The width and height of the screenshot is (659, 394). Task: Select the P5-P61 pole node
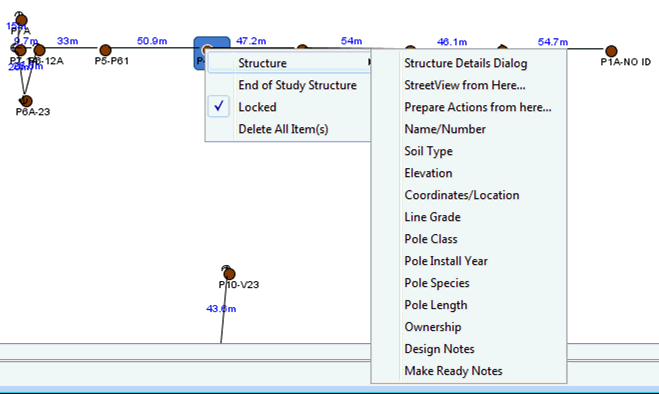point(105,50)
